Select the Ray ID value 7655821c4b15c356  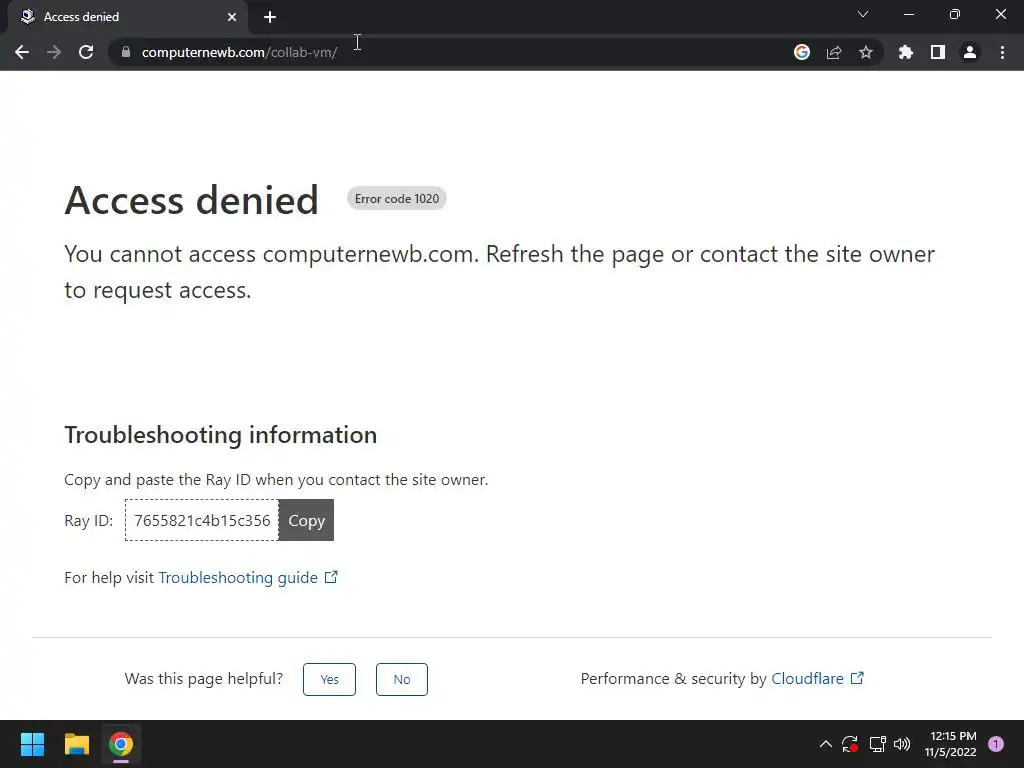click(x=202, y=520)
